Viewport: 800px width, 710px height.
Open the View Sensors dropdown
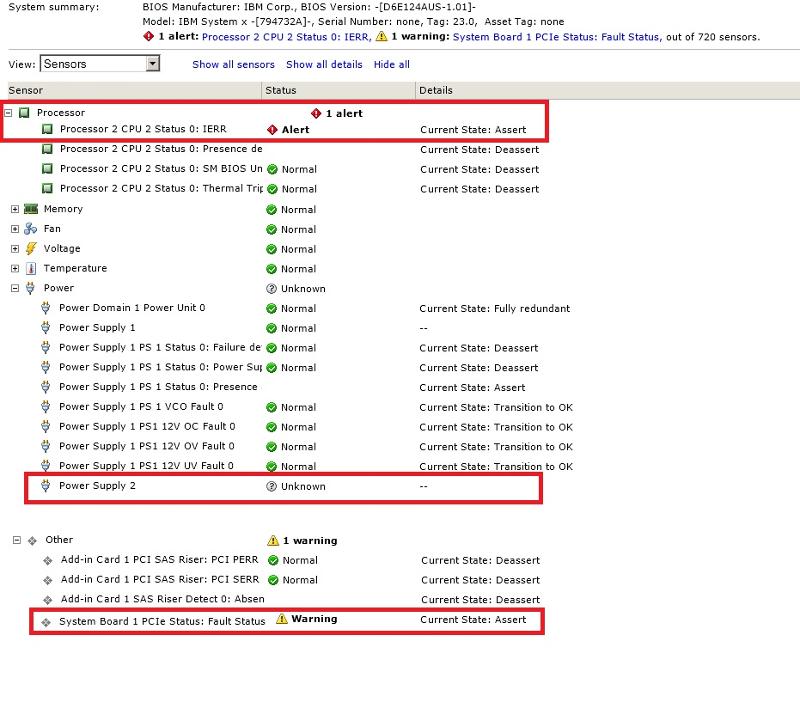[153, 64]
